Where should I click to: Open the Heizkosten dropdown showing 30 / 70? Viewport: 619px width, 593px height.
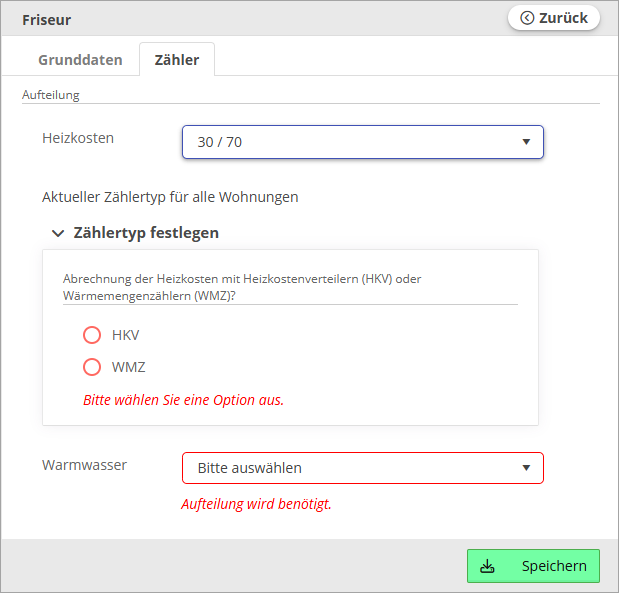350,142
